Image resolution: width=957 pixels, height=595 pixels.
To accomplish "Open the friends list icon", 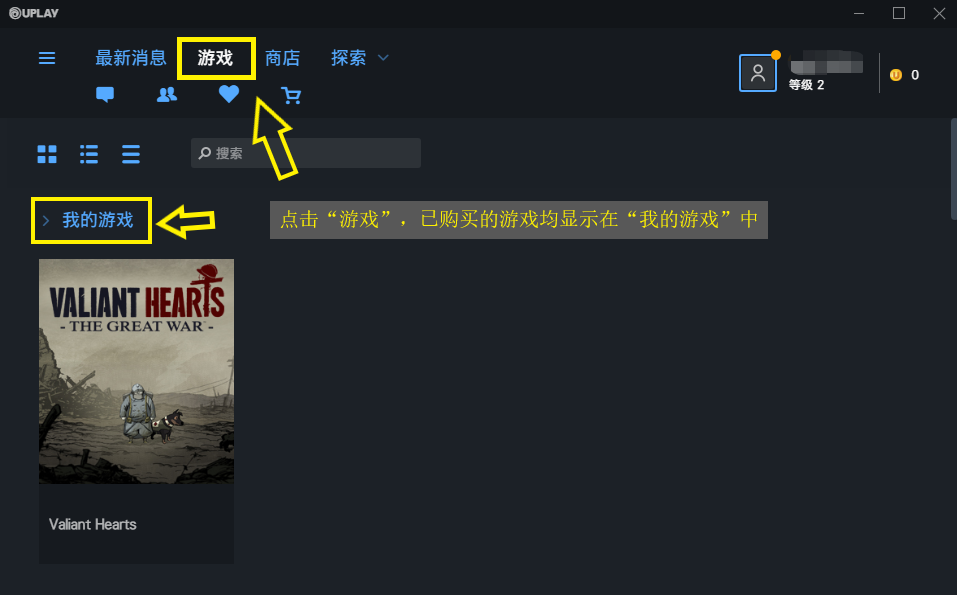I will pos(167,95).
